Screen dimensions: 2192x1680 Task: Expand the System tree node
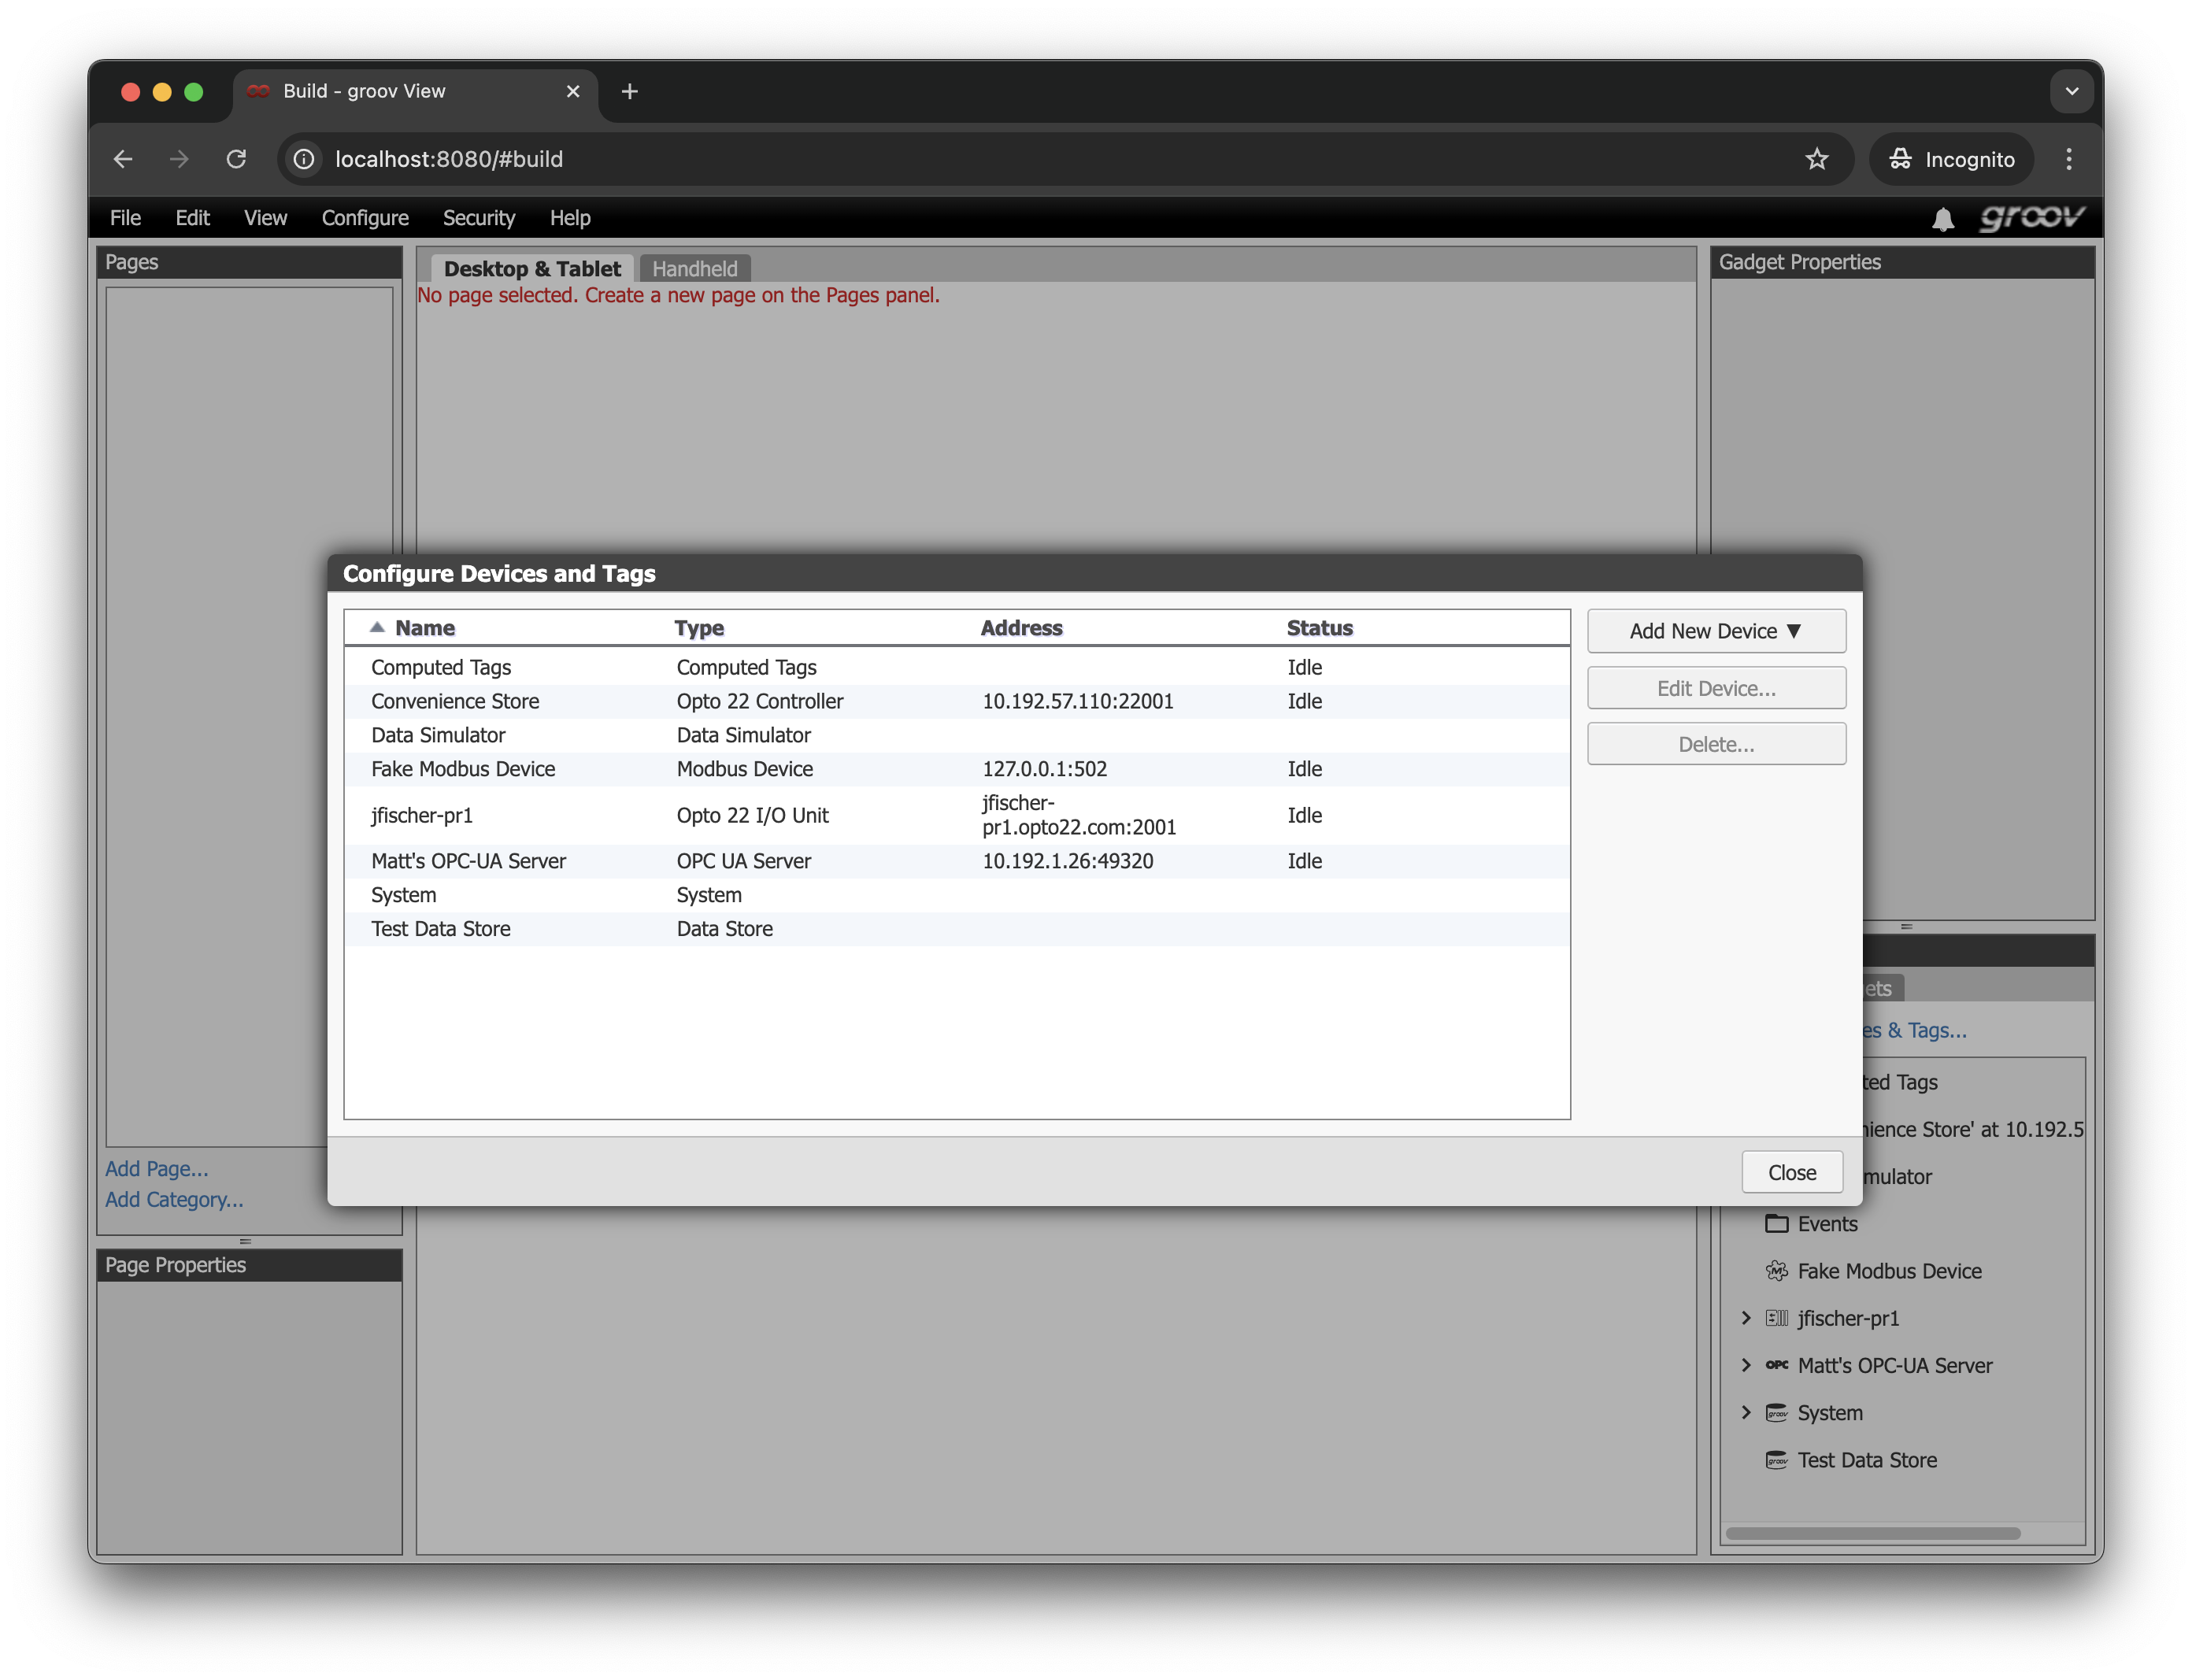point(1746,1412)
